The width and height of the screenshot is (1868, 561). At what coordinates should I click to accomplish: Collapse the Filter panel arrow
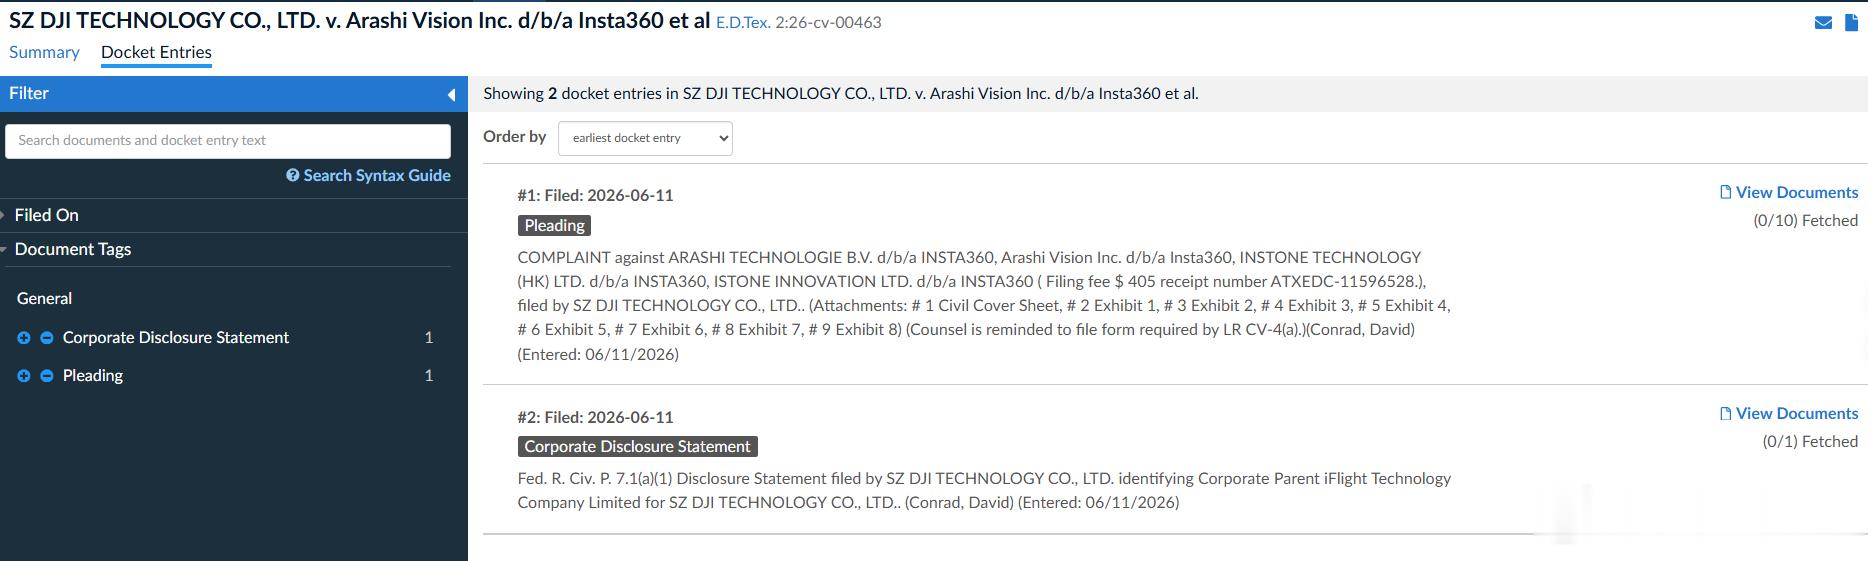coord(451,95)
